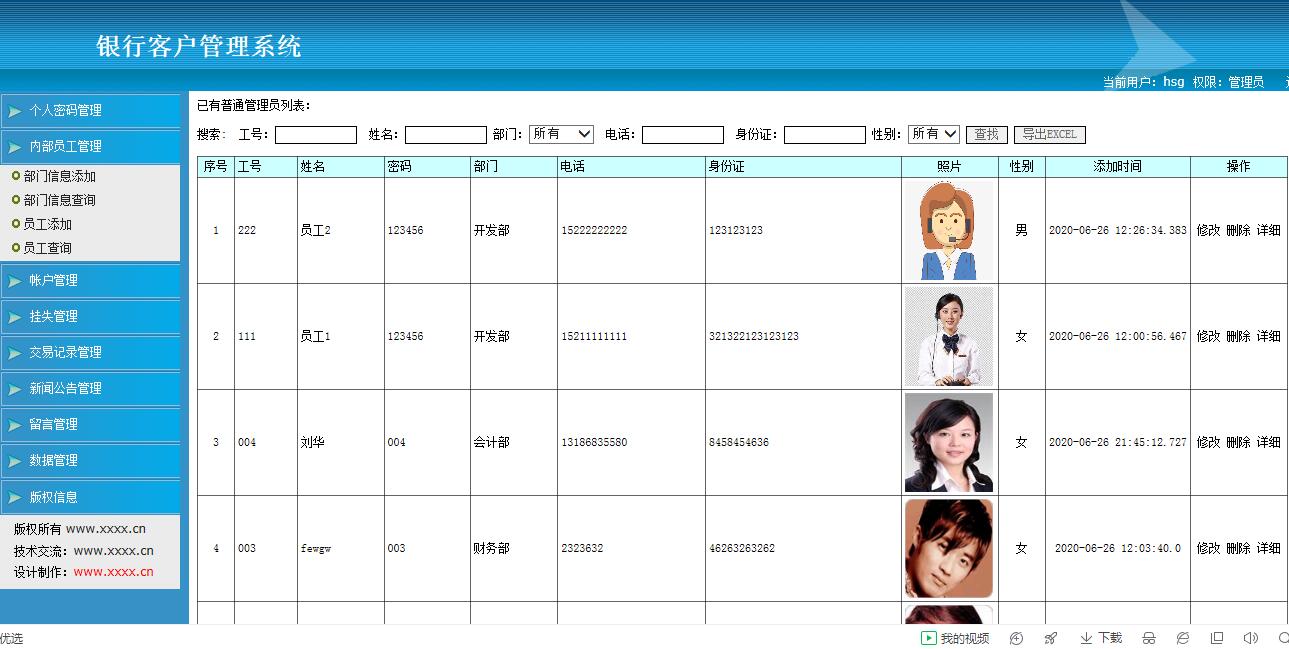This screenshot has height=649, width=1289.
Task: Click the 导出EXCEL export button
Action: [x=1049, y=134]
